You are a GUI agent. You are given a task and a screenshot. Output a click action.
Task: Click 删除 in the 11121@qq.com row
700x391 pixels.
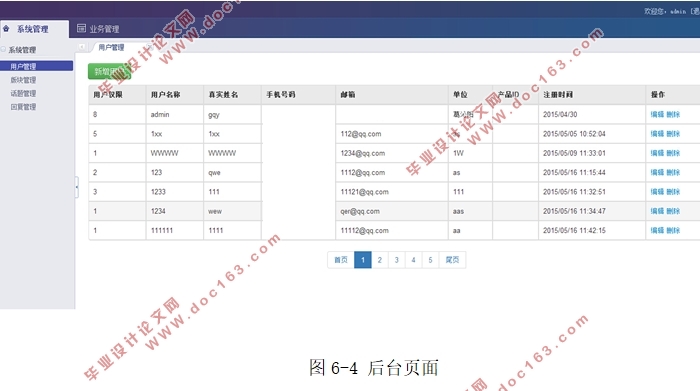tap(673, 191)
